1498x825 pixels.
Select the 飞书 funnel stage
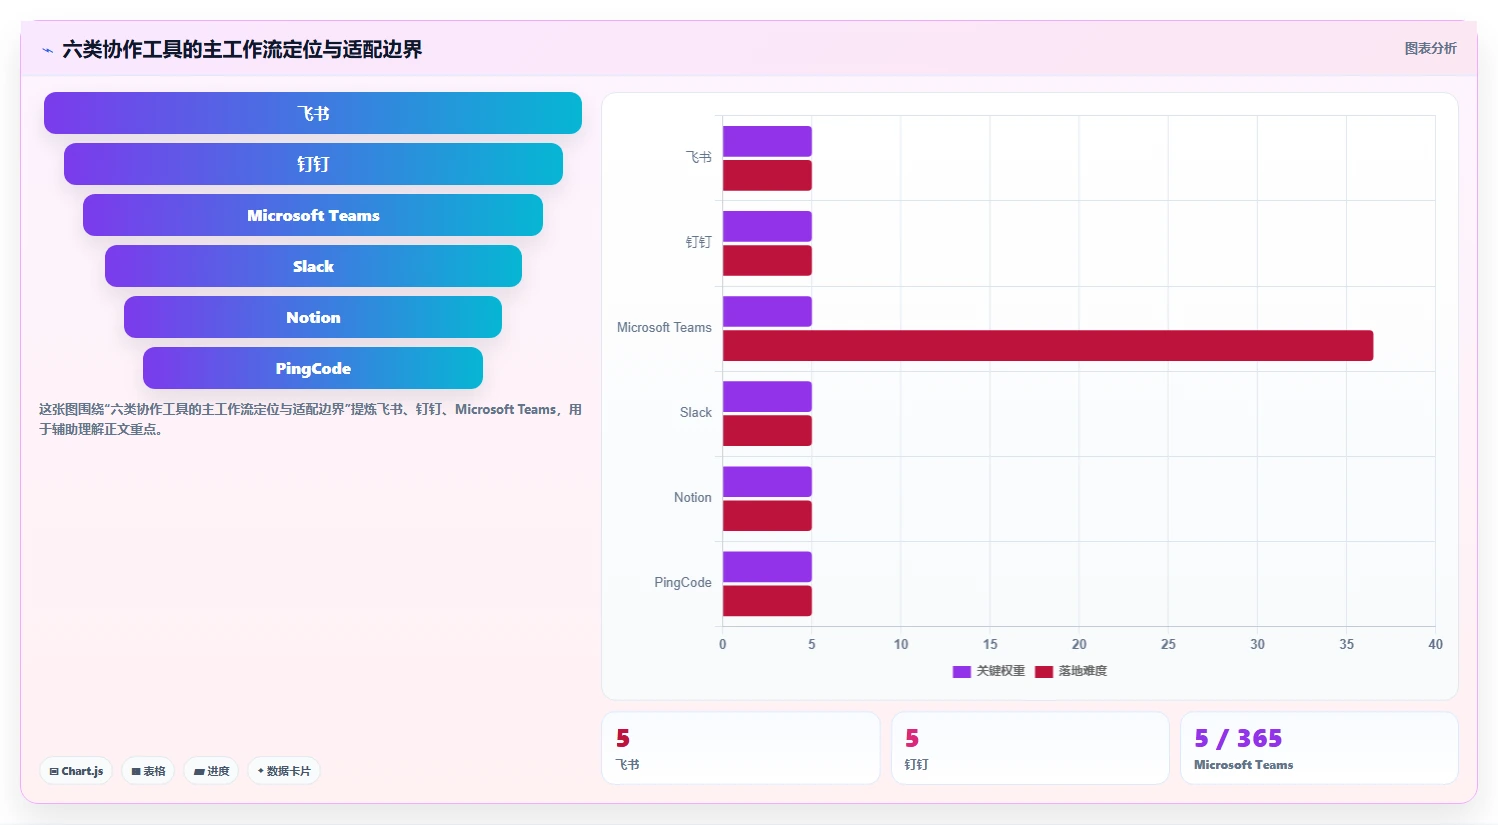click(x=313, y=113)
